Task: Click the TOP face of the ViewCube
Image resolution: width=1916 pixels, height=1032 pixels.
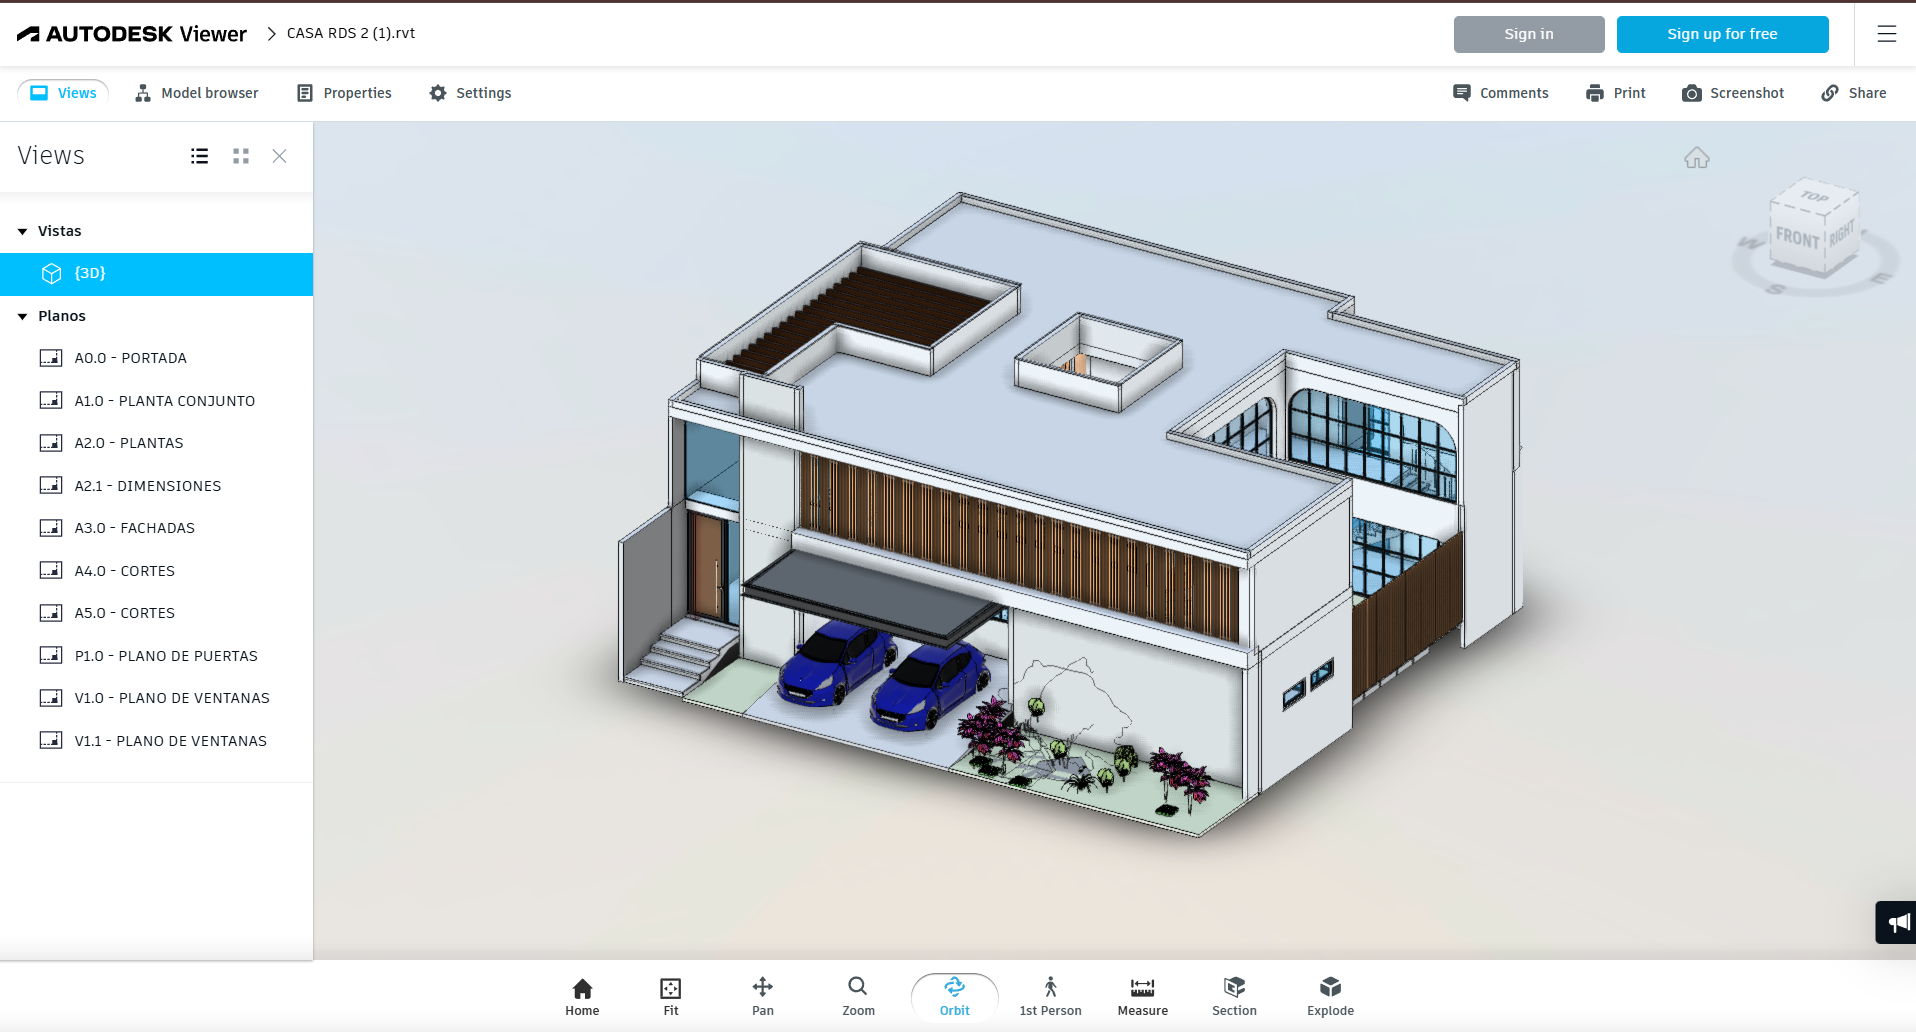Action: coord(1814,197)
